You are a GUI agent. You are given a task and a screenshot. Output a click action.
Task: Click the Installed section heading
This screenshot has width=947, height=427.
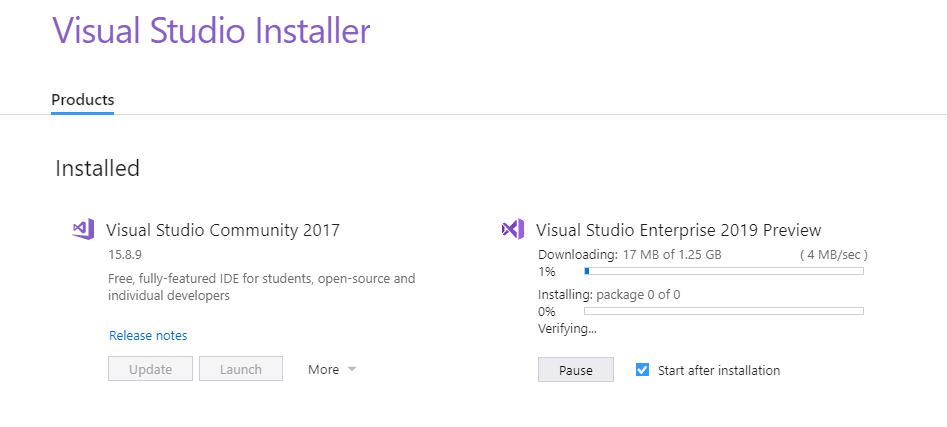point(97,168)
